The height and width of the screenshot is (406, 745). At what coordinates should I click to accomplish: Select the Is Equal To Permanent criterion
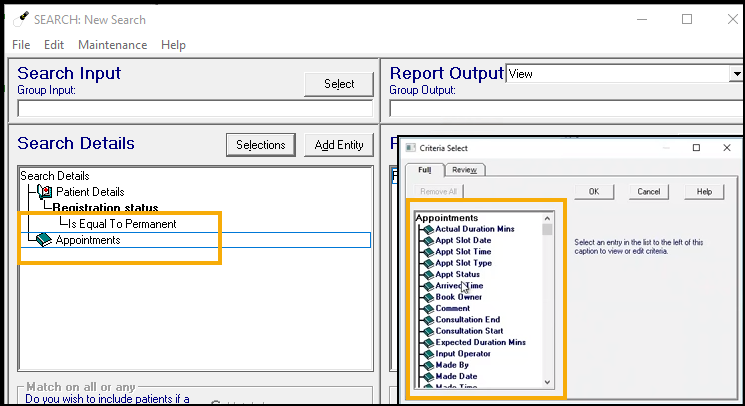(x=122, y=224)
